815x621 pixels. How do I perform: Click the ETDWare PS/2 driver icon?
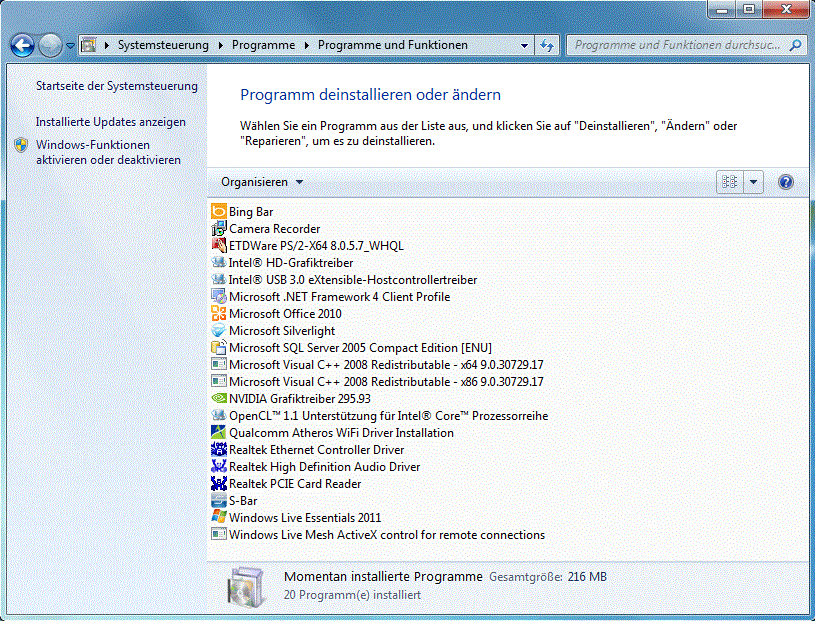coord(219,245)
